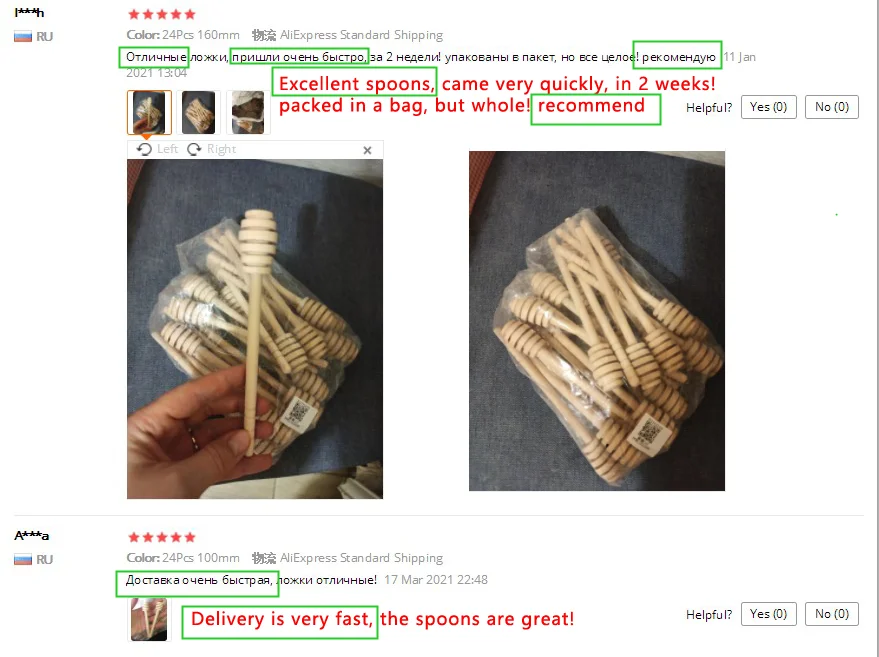The height and width of the screenshot is (657, 879).
Task: Click the Russian flag beside first reviewer
Action: tap(23, 37)
